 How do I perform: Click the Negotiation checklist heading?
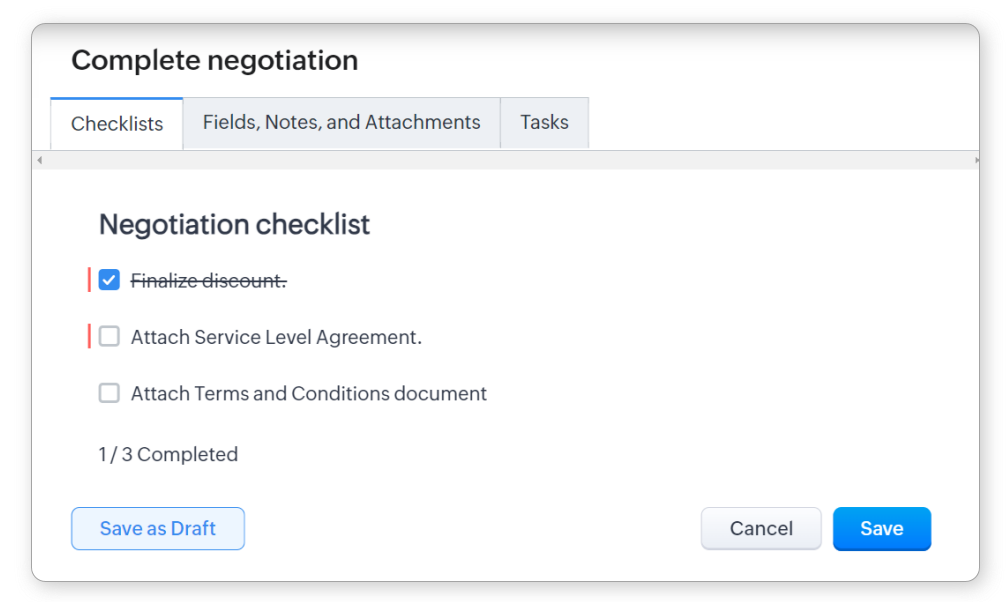[234, 224]
